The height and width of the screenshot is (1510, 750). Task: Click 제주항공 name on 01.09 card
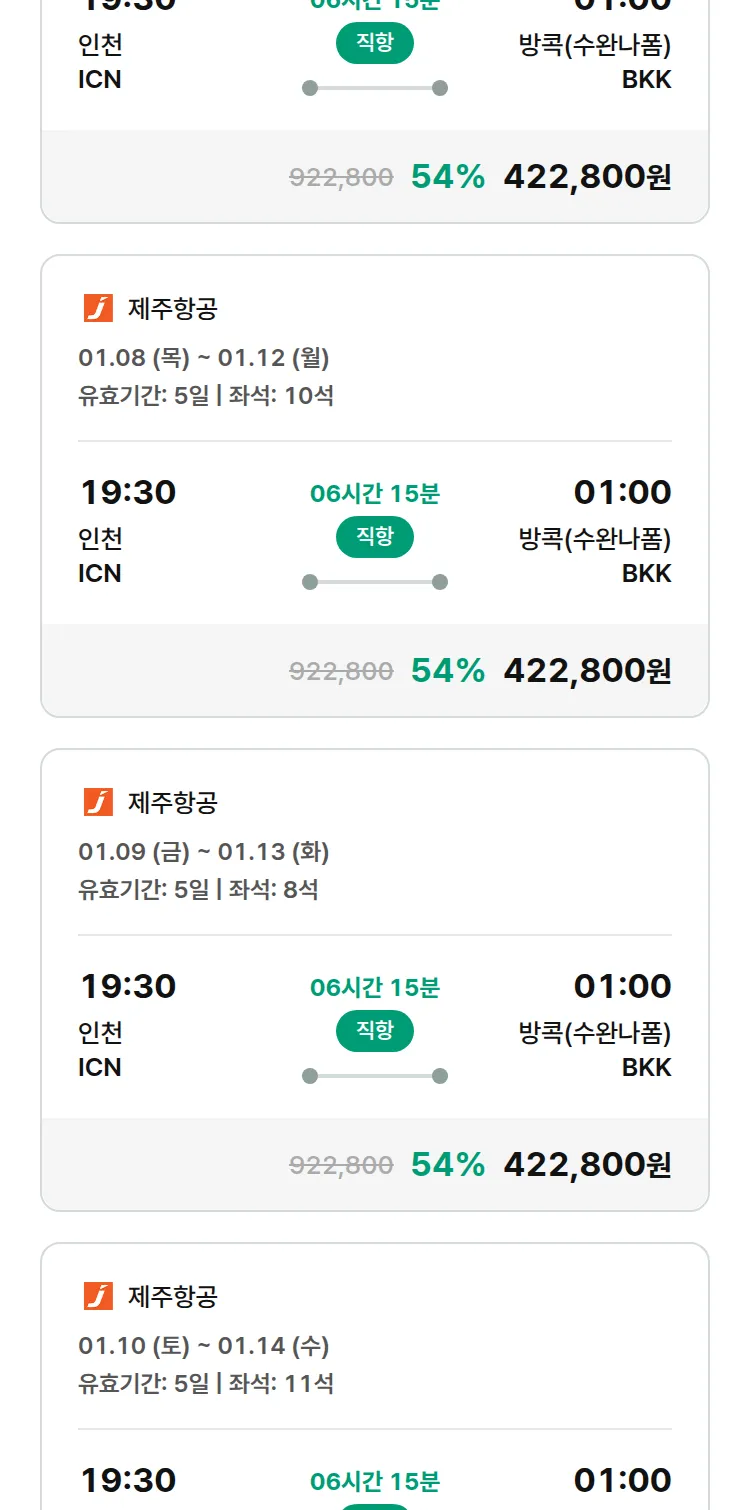(x=172, y=802)
